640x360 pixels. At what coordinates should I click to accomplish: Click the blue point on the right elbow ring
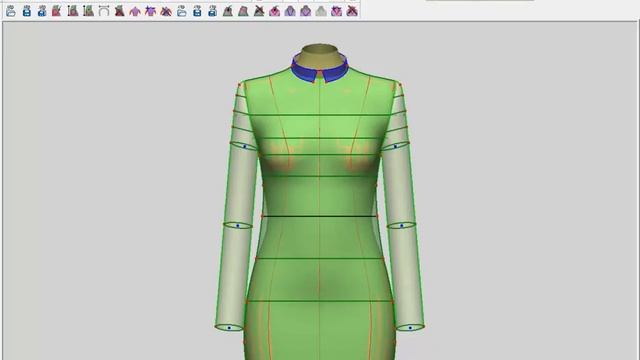(x=402, y=226)
